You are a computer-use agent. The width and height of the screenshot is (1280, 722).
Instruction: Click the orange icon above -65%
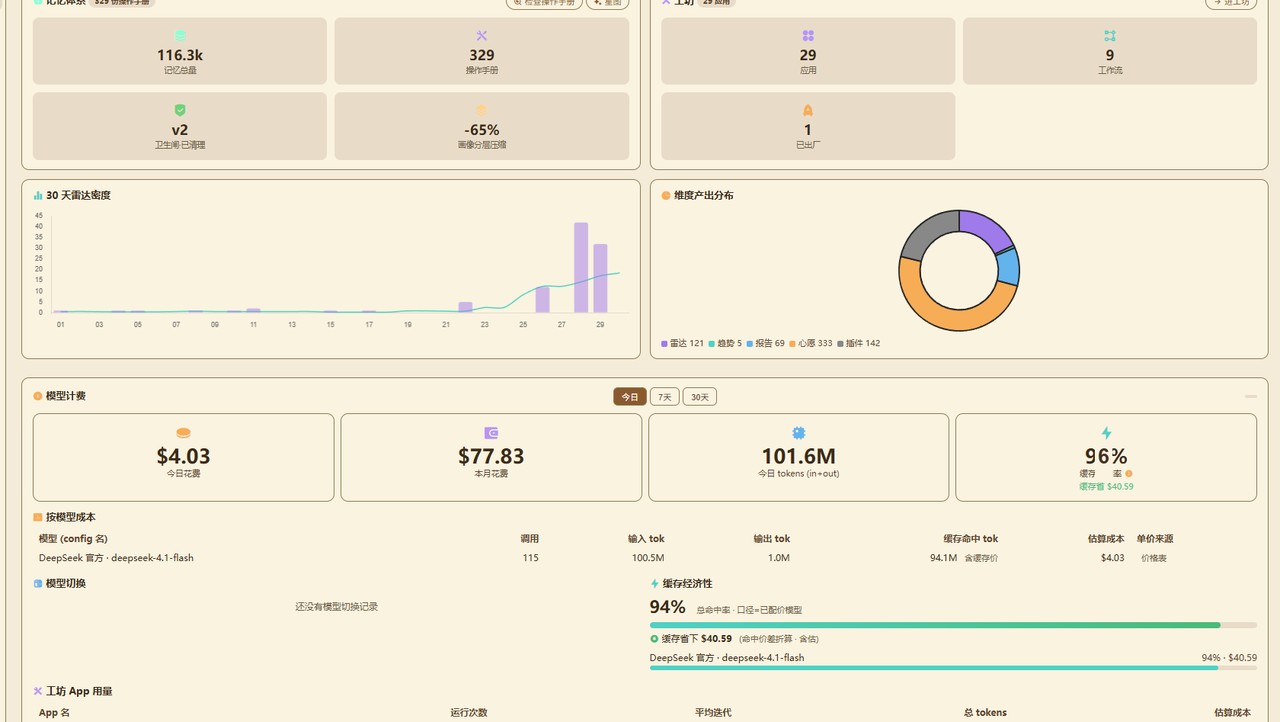click(x=482, y=110)
